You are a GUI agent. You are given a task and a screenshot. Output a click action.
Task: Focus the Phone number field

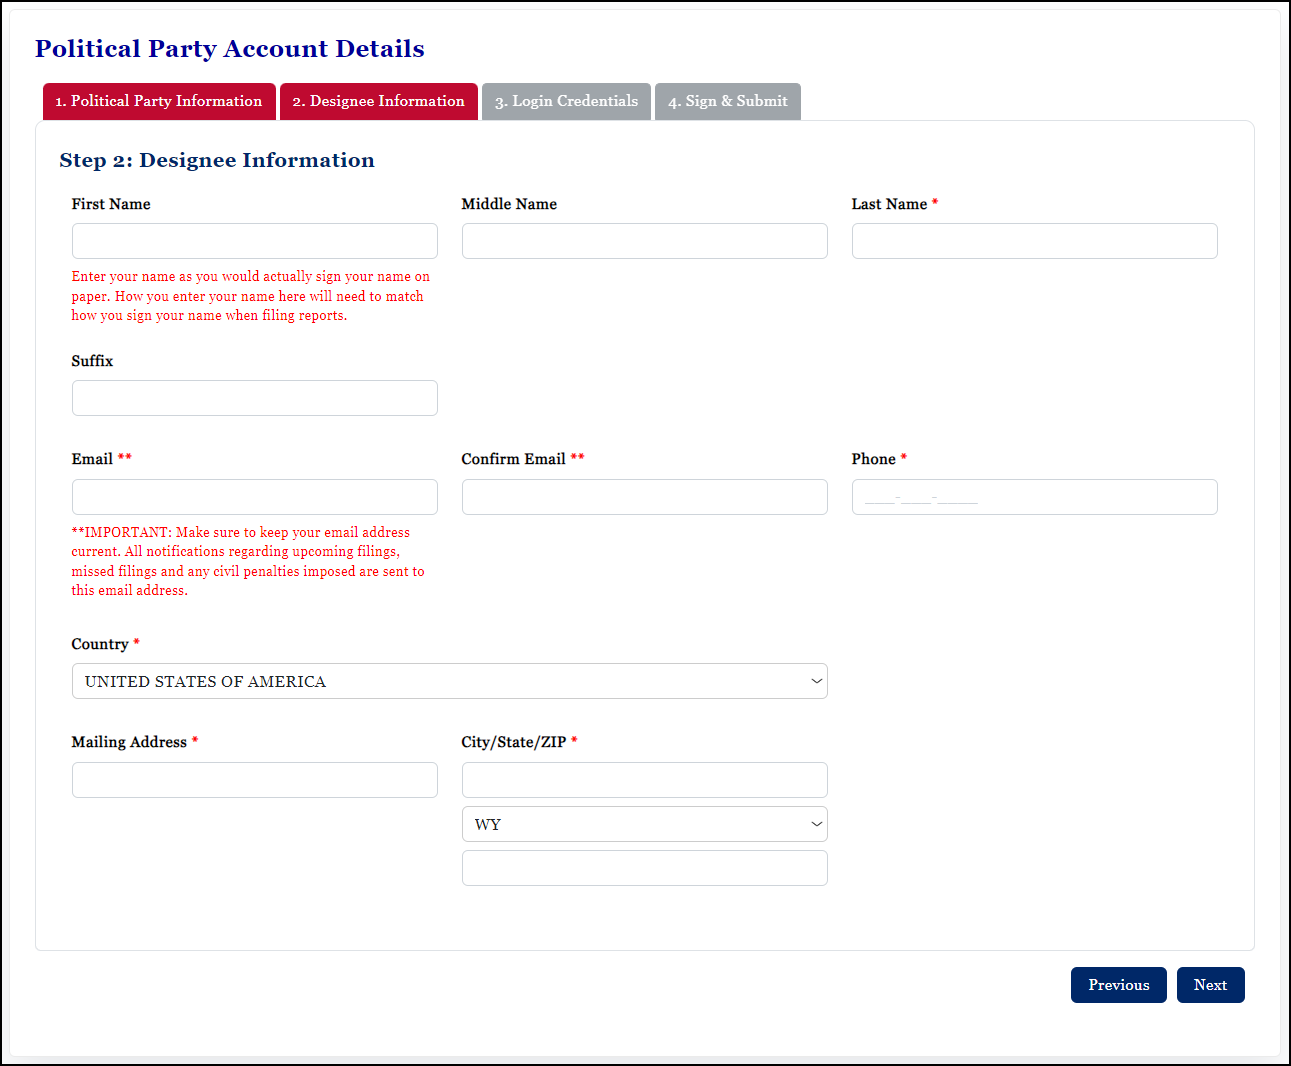[1034, 497]
